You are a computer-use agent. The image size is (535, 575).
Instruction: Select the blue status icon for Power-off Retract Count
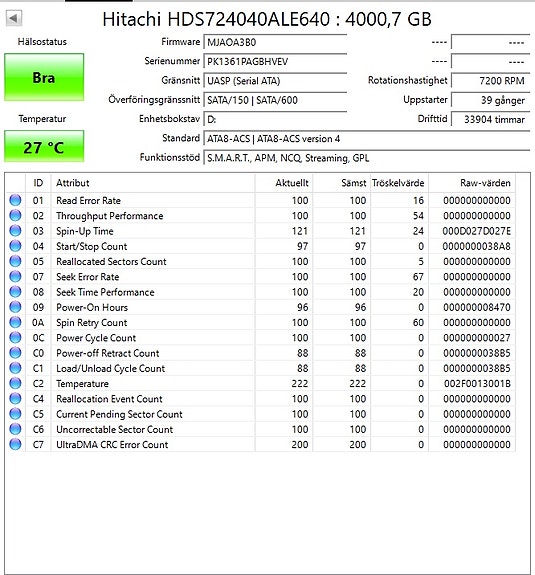click(x=15, y=353)
